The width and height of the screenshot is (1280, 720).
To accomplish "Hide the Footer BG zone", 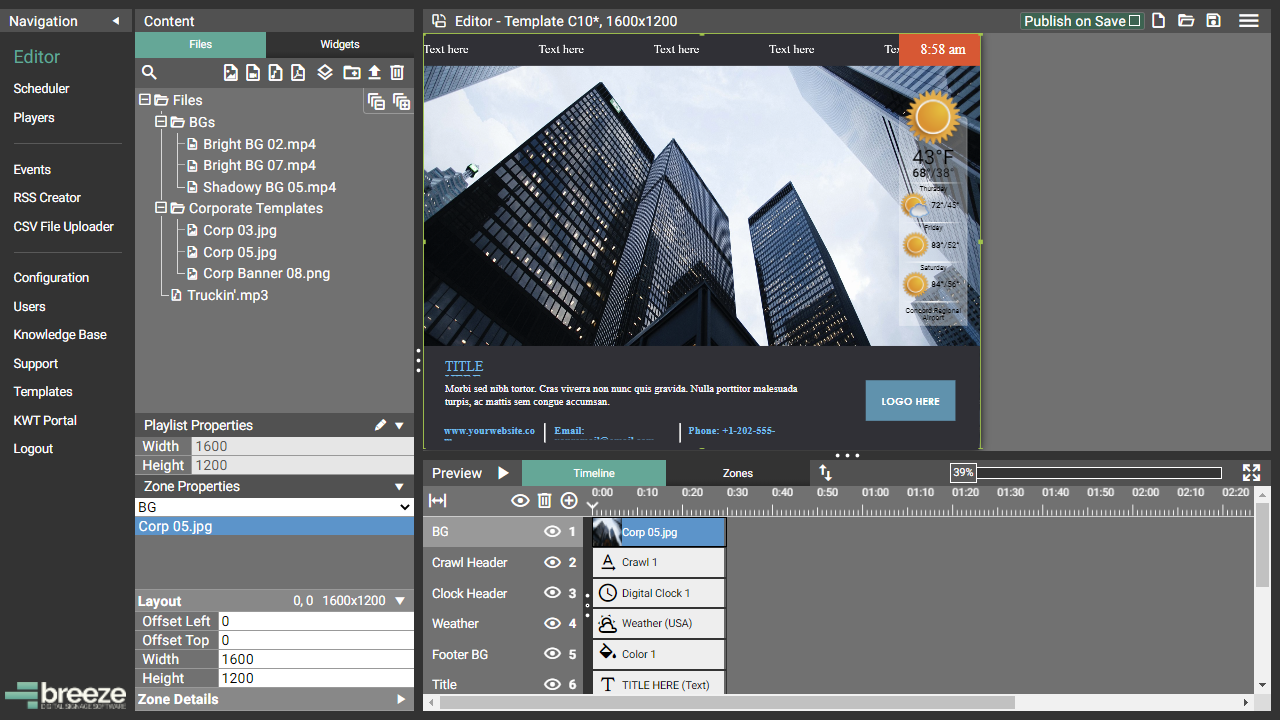I will click(x=552, y=654).
